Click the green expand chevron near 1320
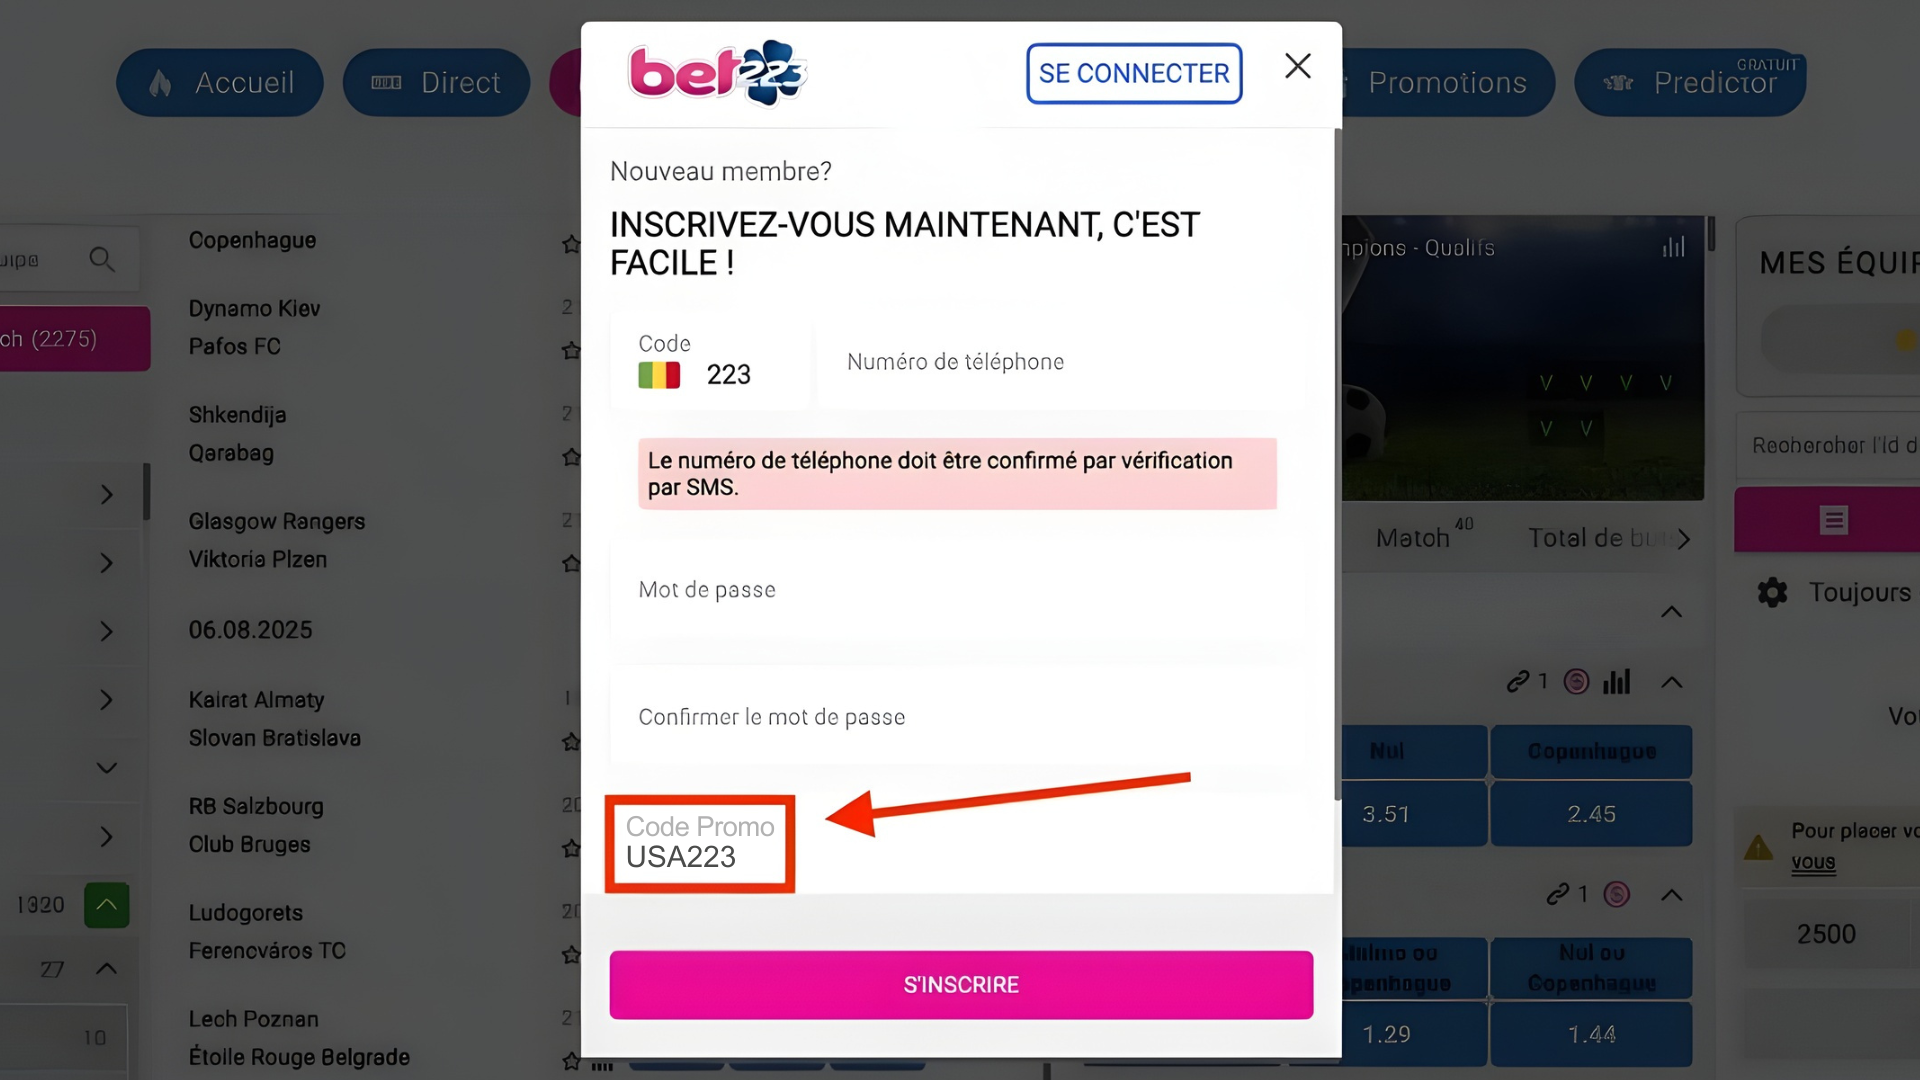The image size is (1920, 1080). coord(107,905)
